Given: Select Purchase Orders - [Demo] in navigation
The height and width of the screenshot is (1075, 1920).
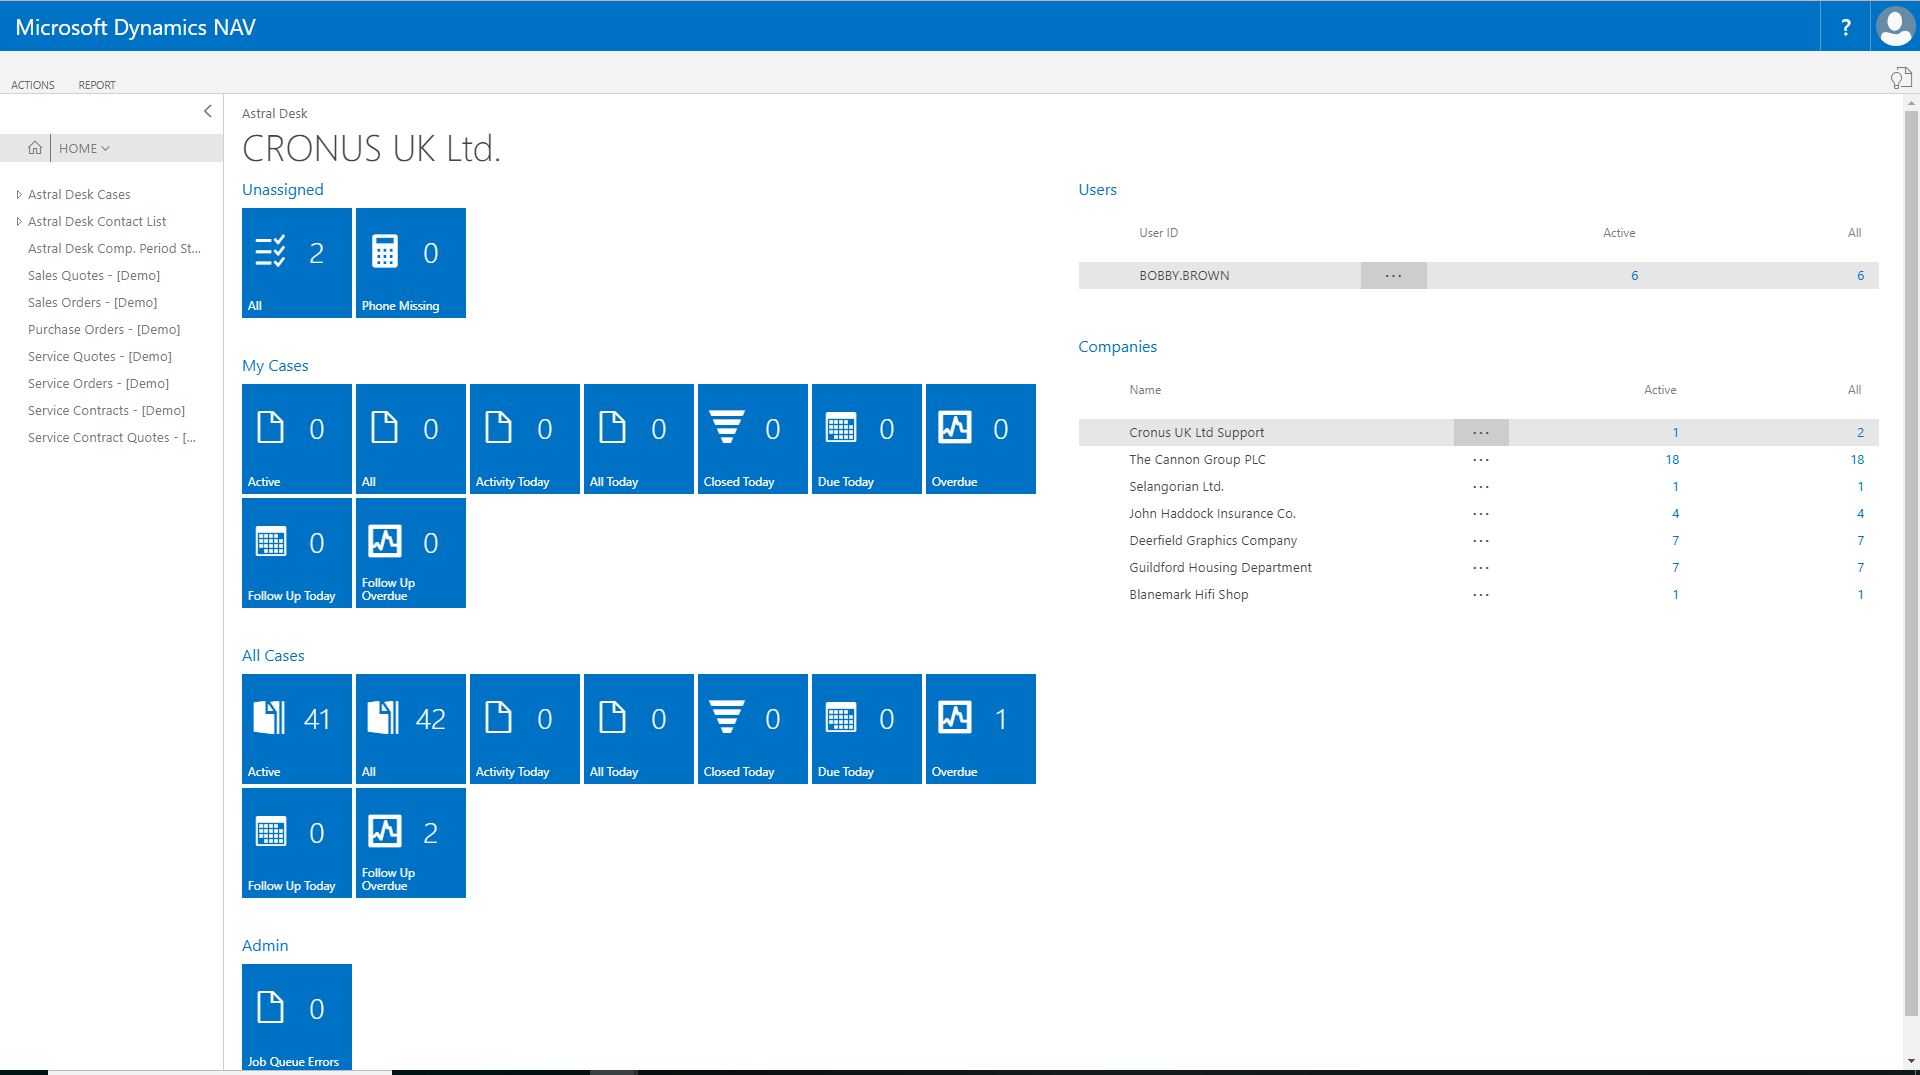Looking at the screenshot, I should click(x=104, y=330).
